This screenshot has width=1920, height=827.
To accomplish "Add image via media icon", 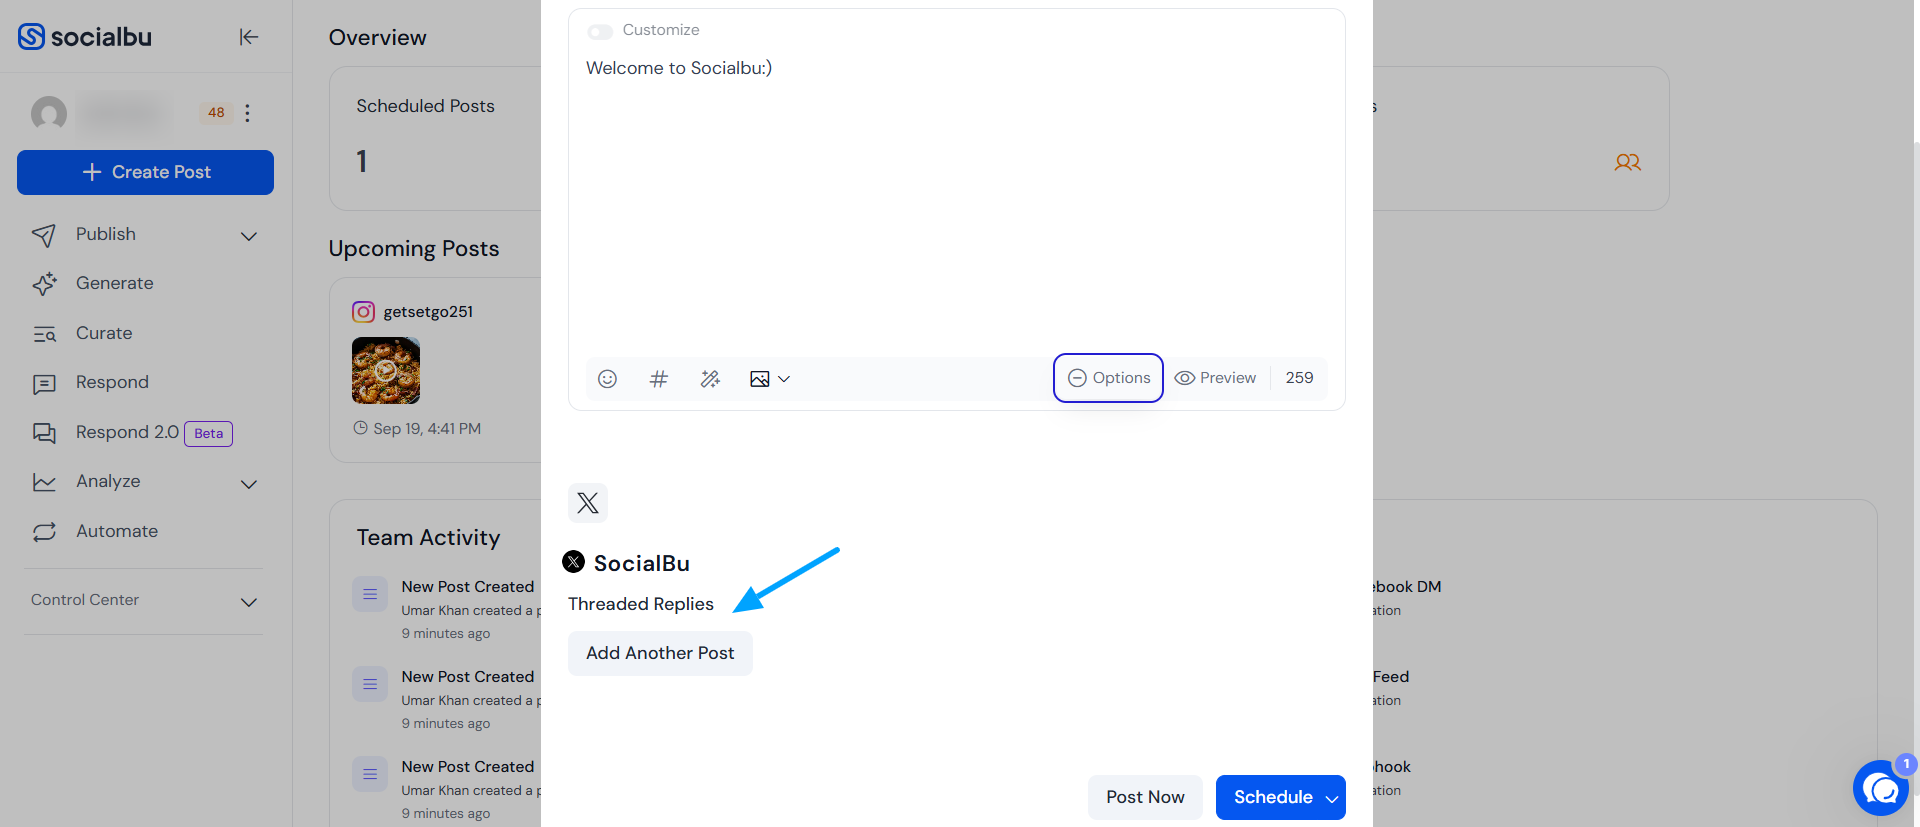I will point(760,379).
